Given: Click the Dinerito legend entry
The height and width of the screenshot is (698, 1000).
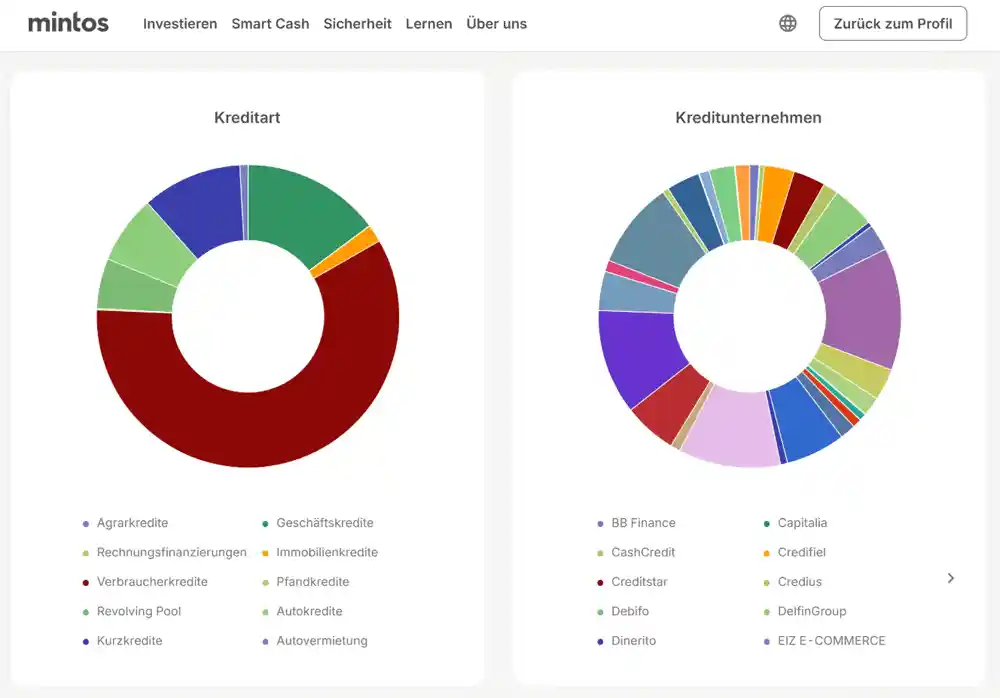Looking at the screenshot, I should point(626,641).
